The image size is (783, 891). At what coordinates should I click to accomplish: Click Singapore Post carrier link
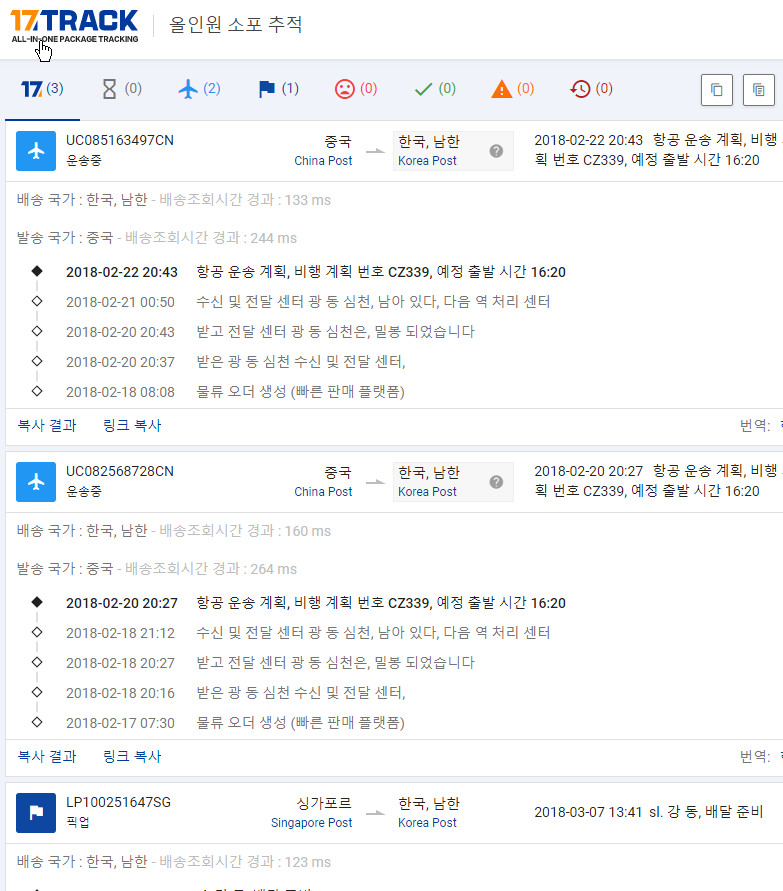click(x=311, y=823)
